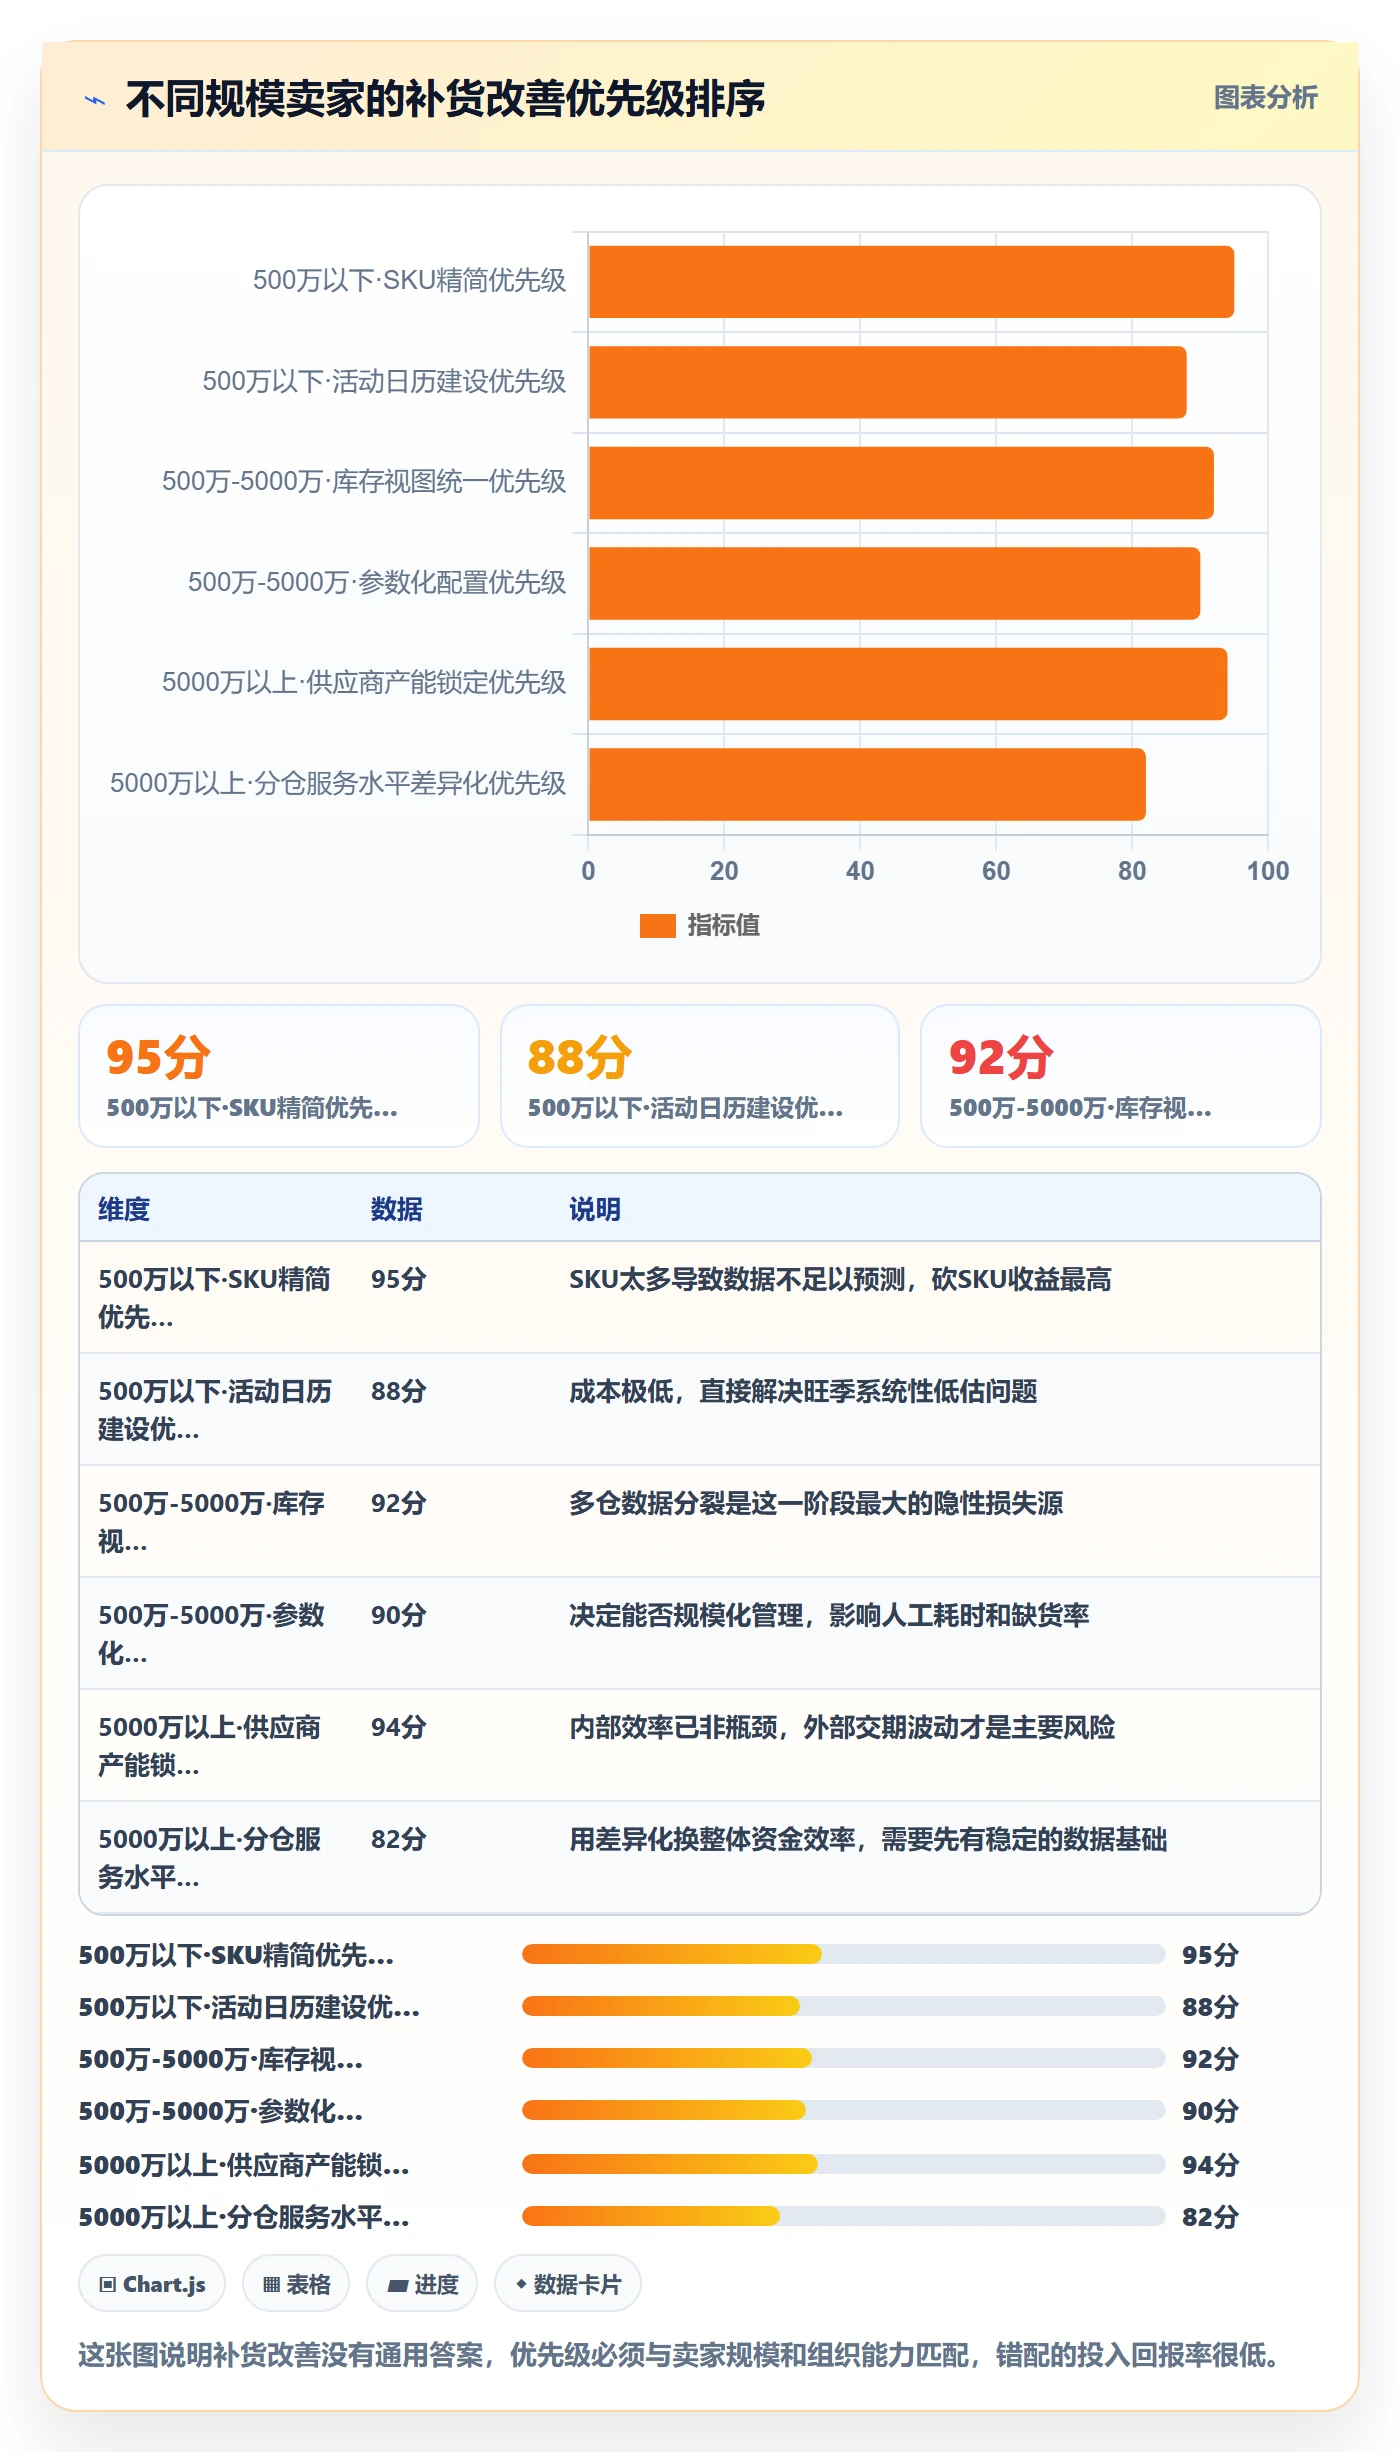Click explanation 成本极低，直接解决旺季系统性低估问题
Viewport: 1400px width, 2452px height.
coord(803,1391)
